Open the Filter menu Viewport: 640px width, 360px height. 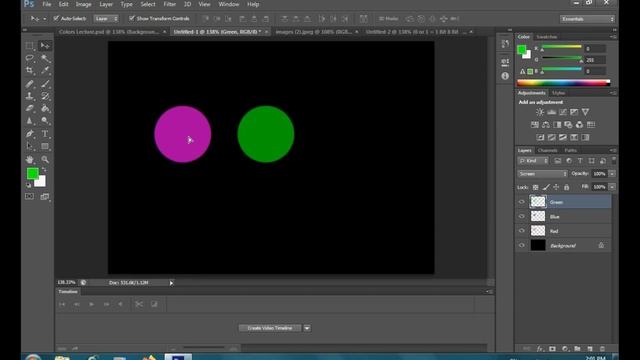tap(169, 4)
